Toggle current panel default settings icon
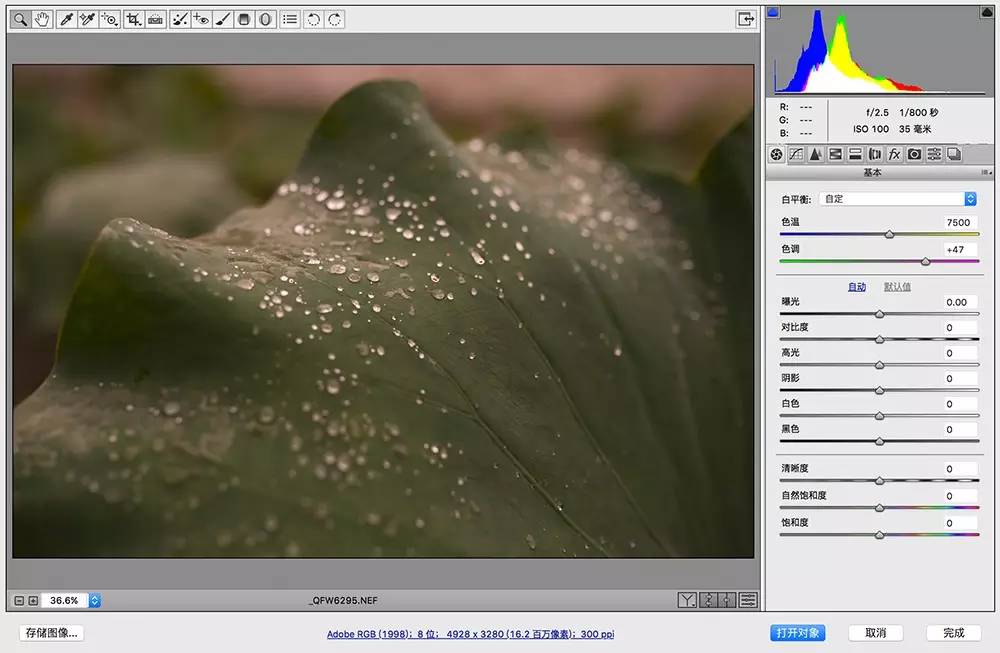This screenshot has height=653, width=1000. pyautogui.click(x=748, y=600)
